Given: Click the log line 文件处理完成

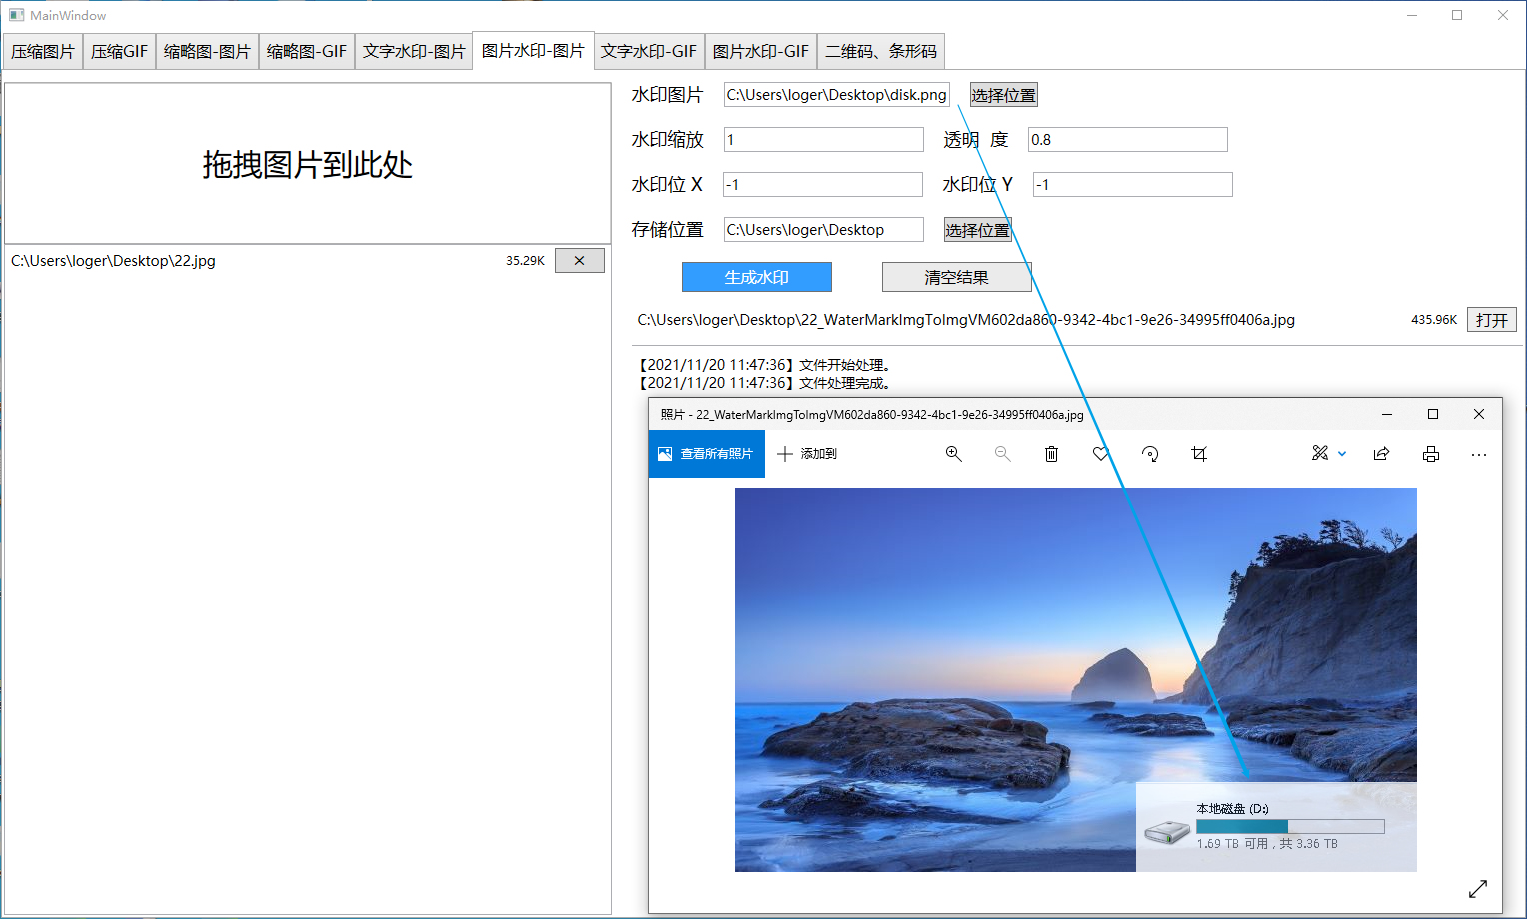Looking at the screenshot, I should [x=765, y=383].
